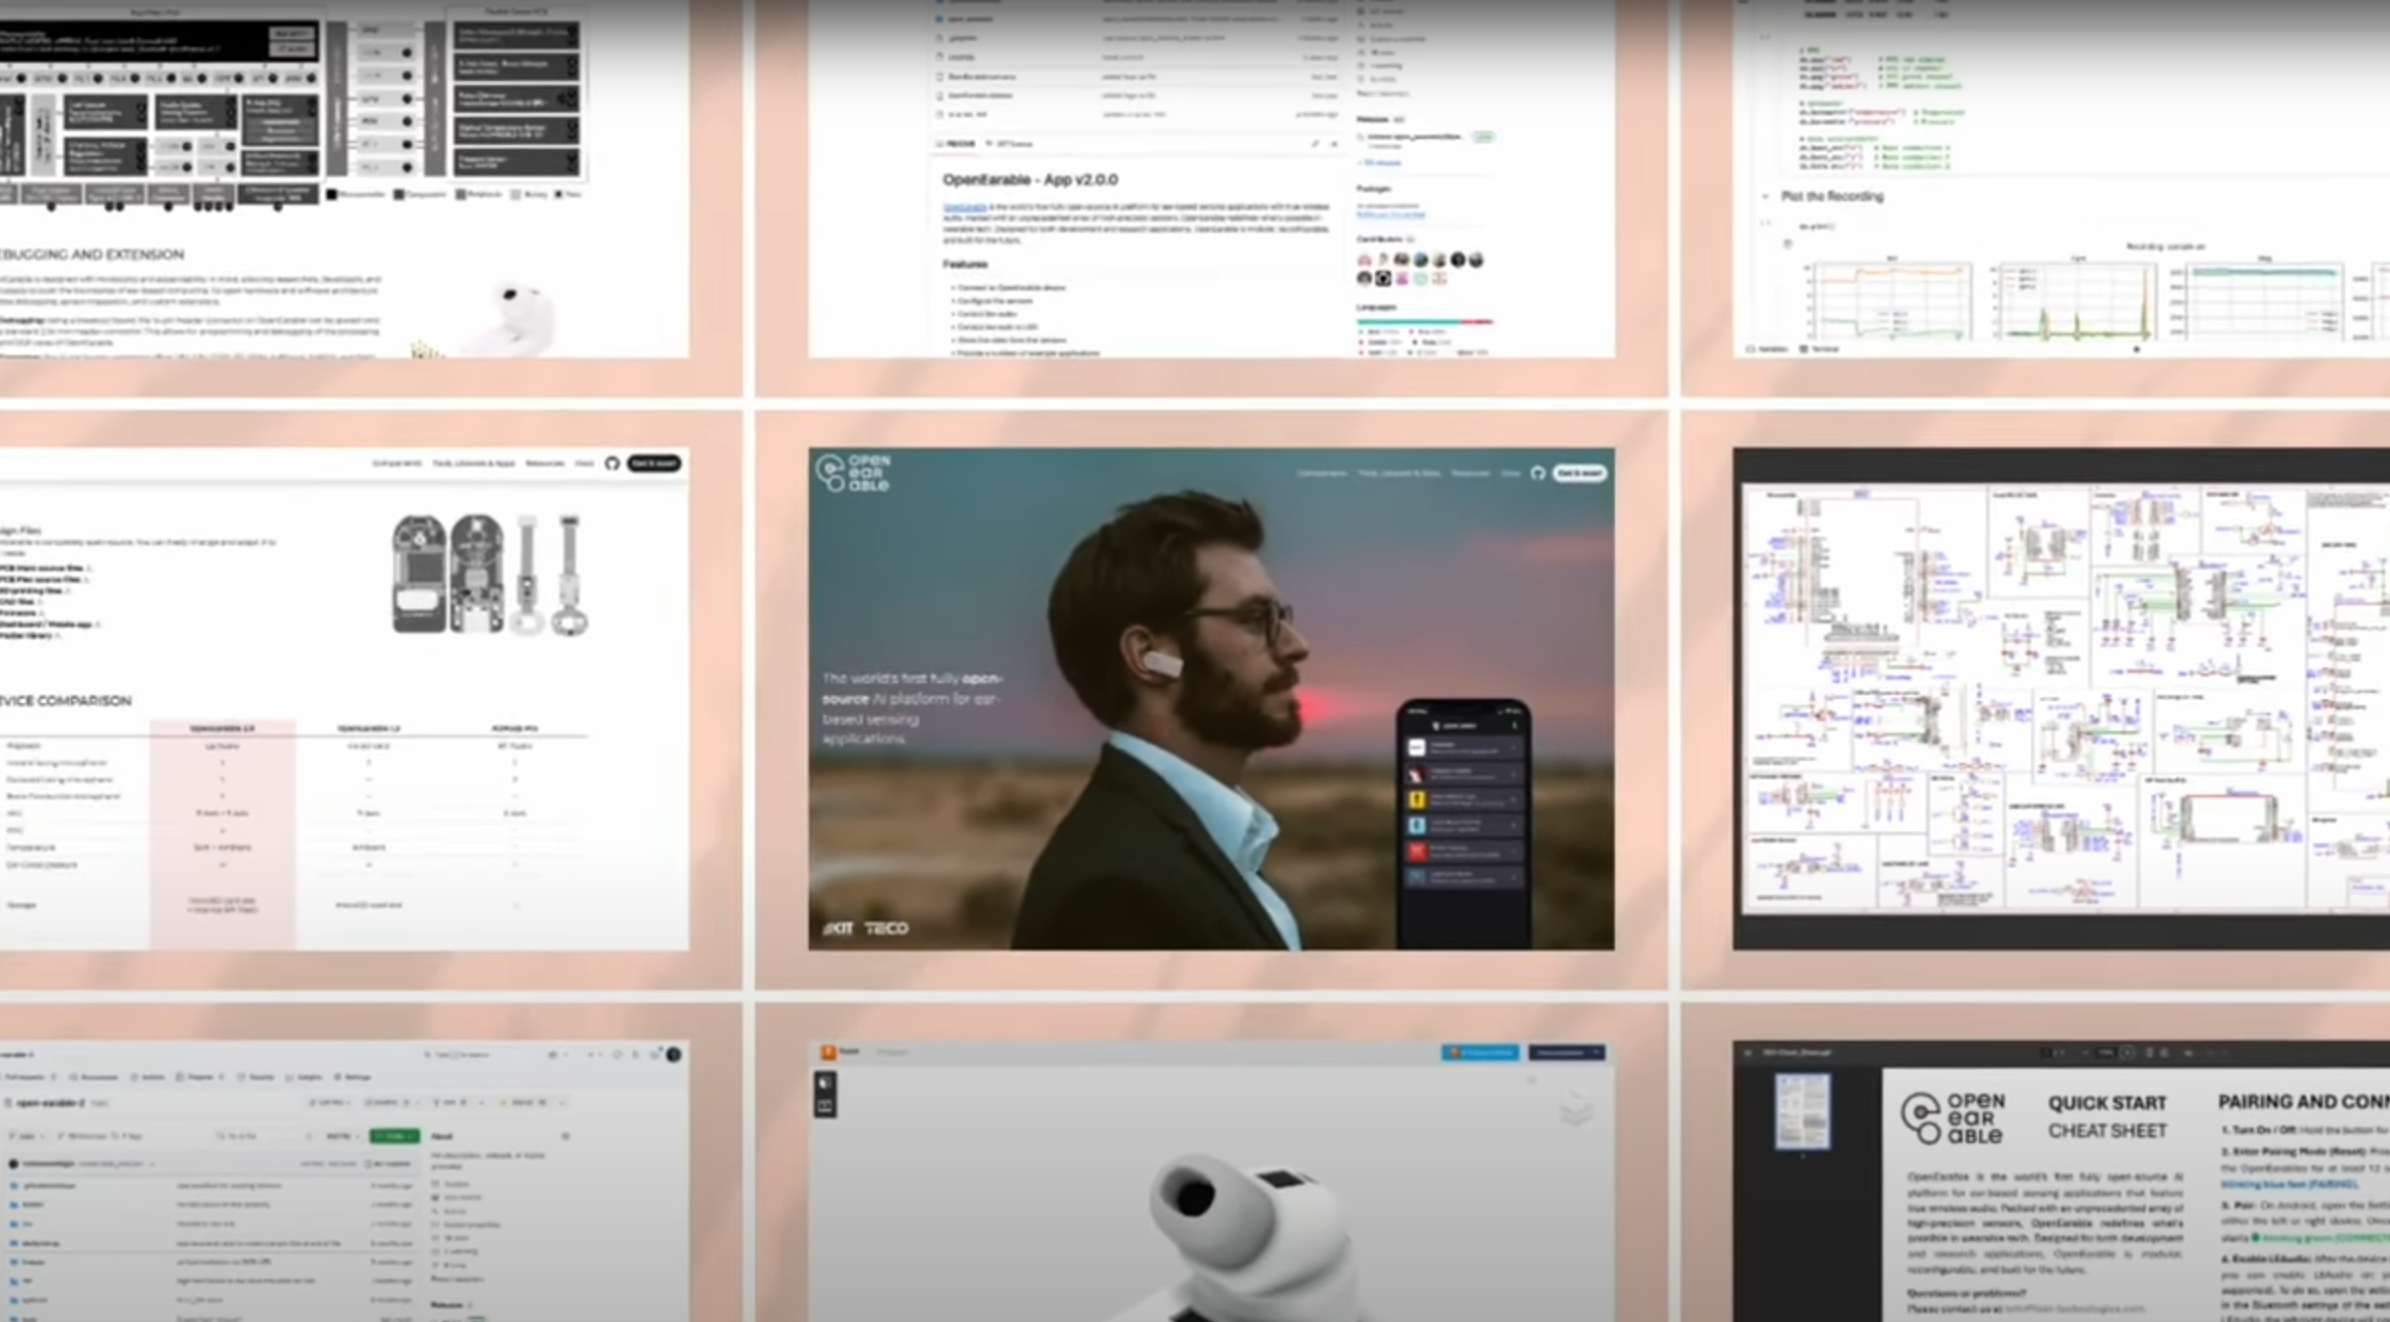The image size is (2390, 1322).
Task: Click the KIT logo on hero image
Action: 838,928
